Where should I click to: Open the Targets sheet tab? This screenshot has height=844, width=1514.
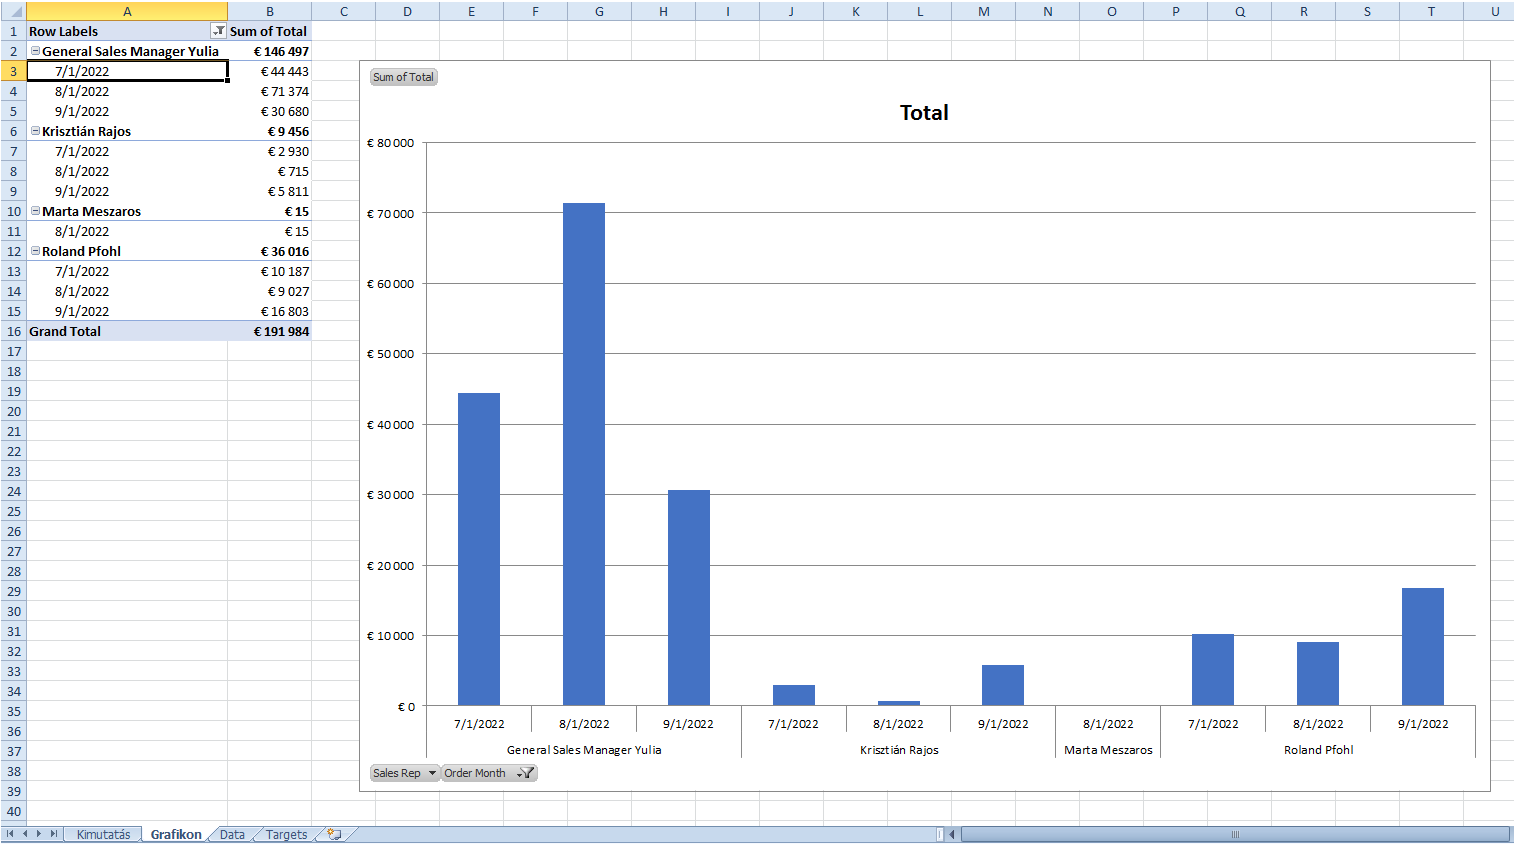coord(286,834)
